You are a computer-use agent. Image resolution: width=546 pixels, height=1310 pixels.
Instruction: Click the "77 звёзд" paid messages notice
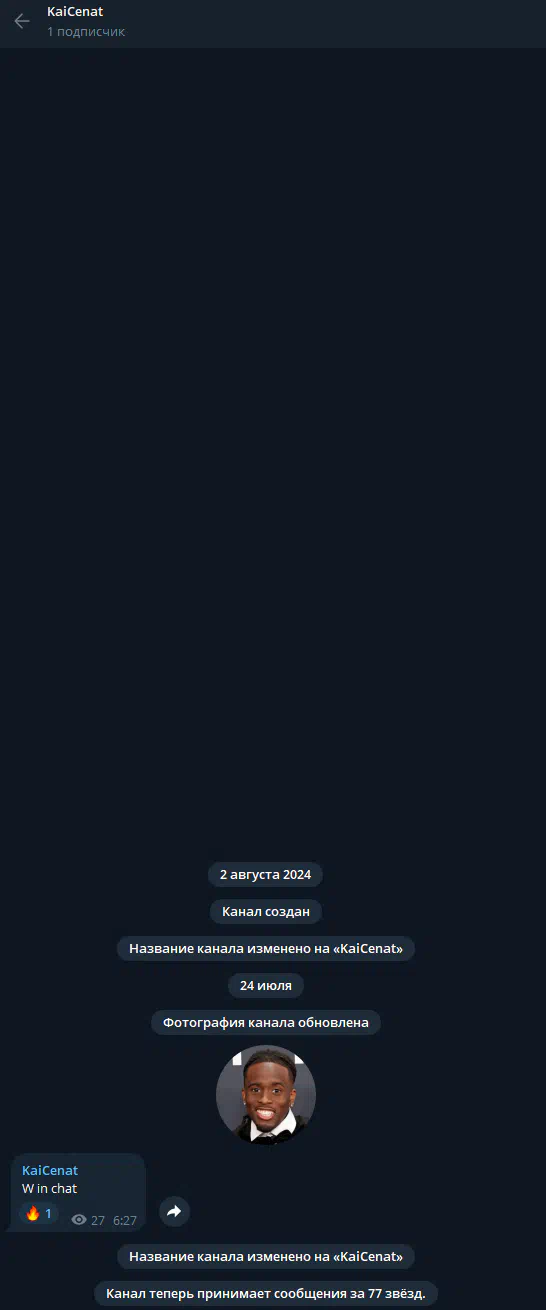[266, 1294]
